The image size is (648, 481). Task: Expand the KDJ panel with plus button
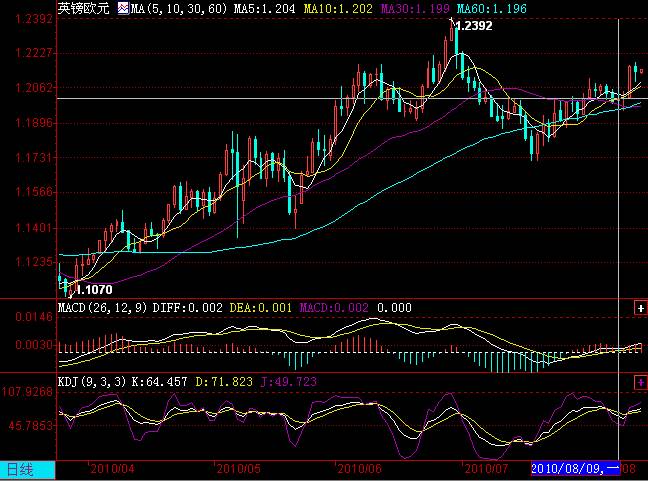[640, 382]
